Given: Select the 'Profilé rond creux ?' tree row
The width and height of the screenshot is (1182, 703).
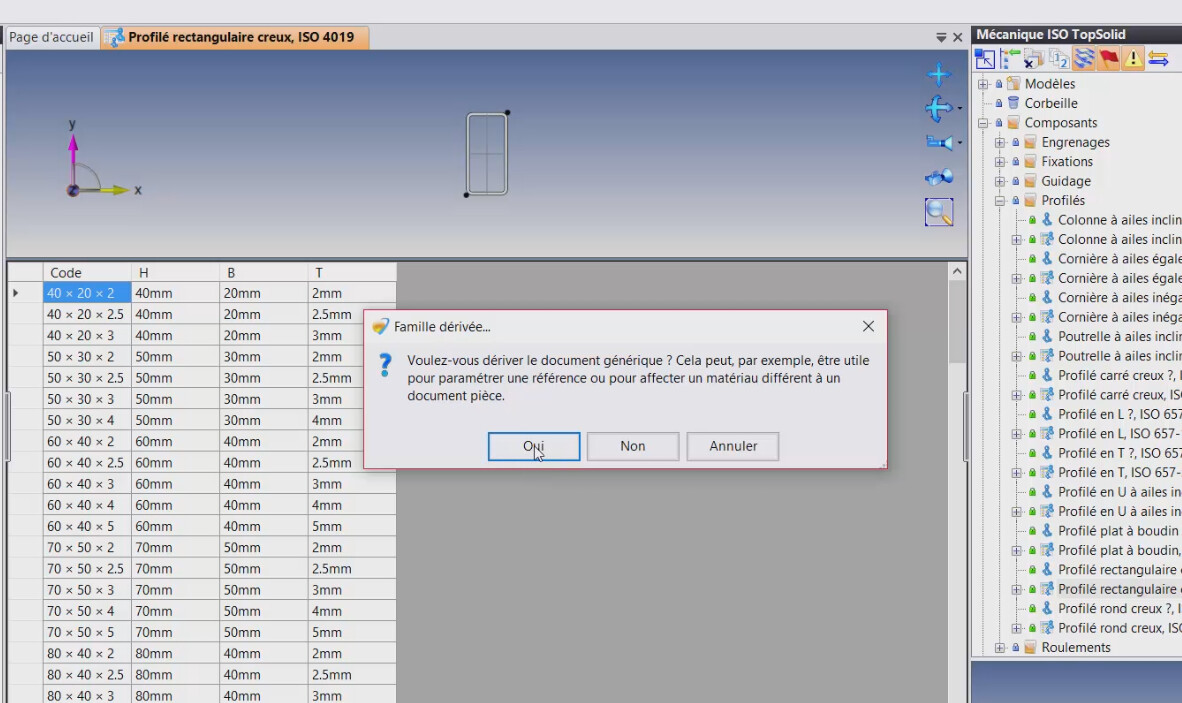Looking at the screenshot, I should coord(1119,609).
